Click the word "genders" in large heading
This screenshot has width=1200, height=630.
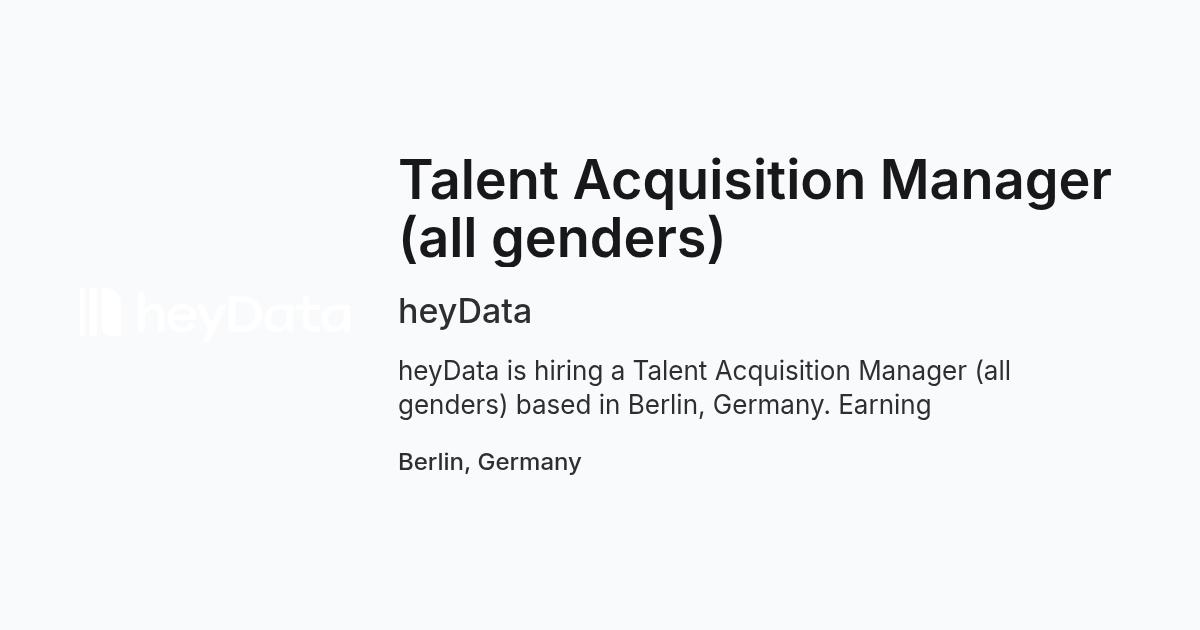[x=600, y=241]
